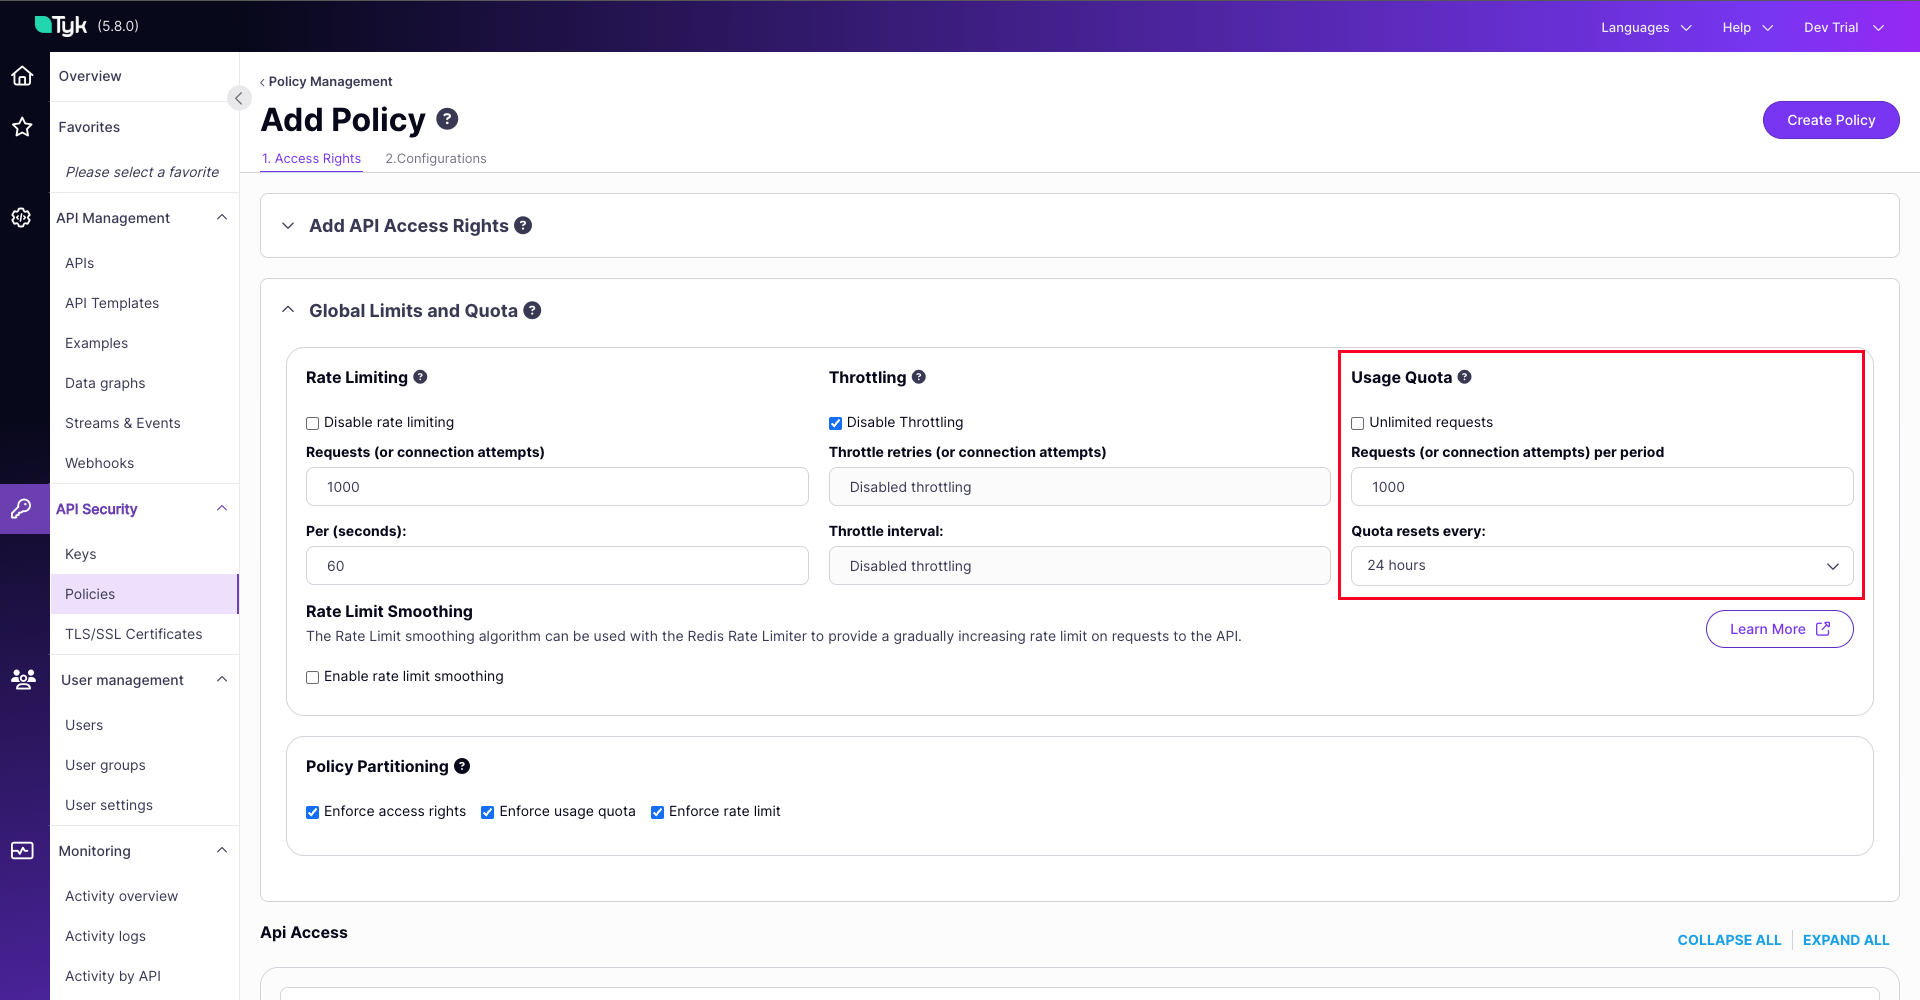Viewport: 1920px width, 1000px height.
Task: Uncheck the Disable Throttling checkbox
Action: pyautogui.click(x=835, y=423)
